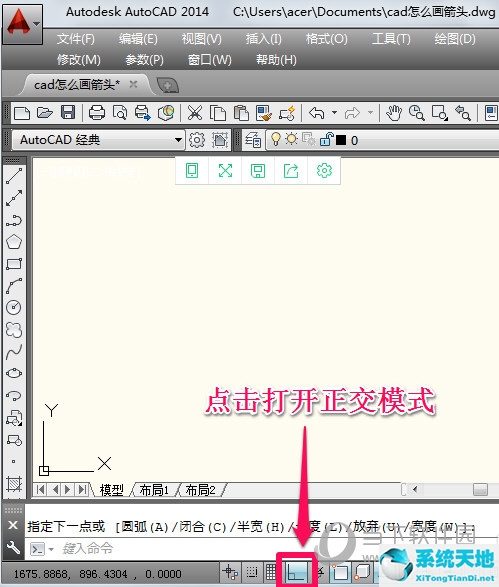The width and height of the screenshot is (499, 587).
Task: Select the Revision Cloud tool
Action: tap(14, 330)
